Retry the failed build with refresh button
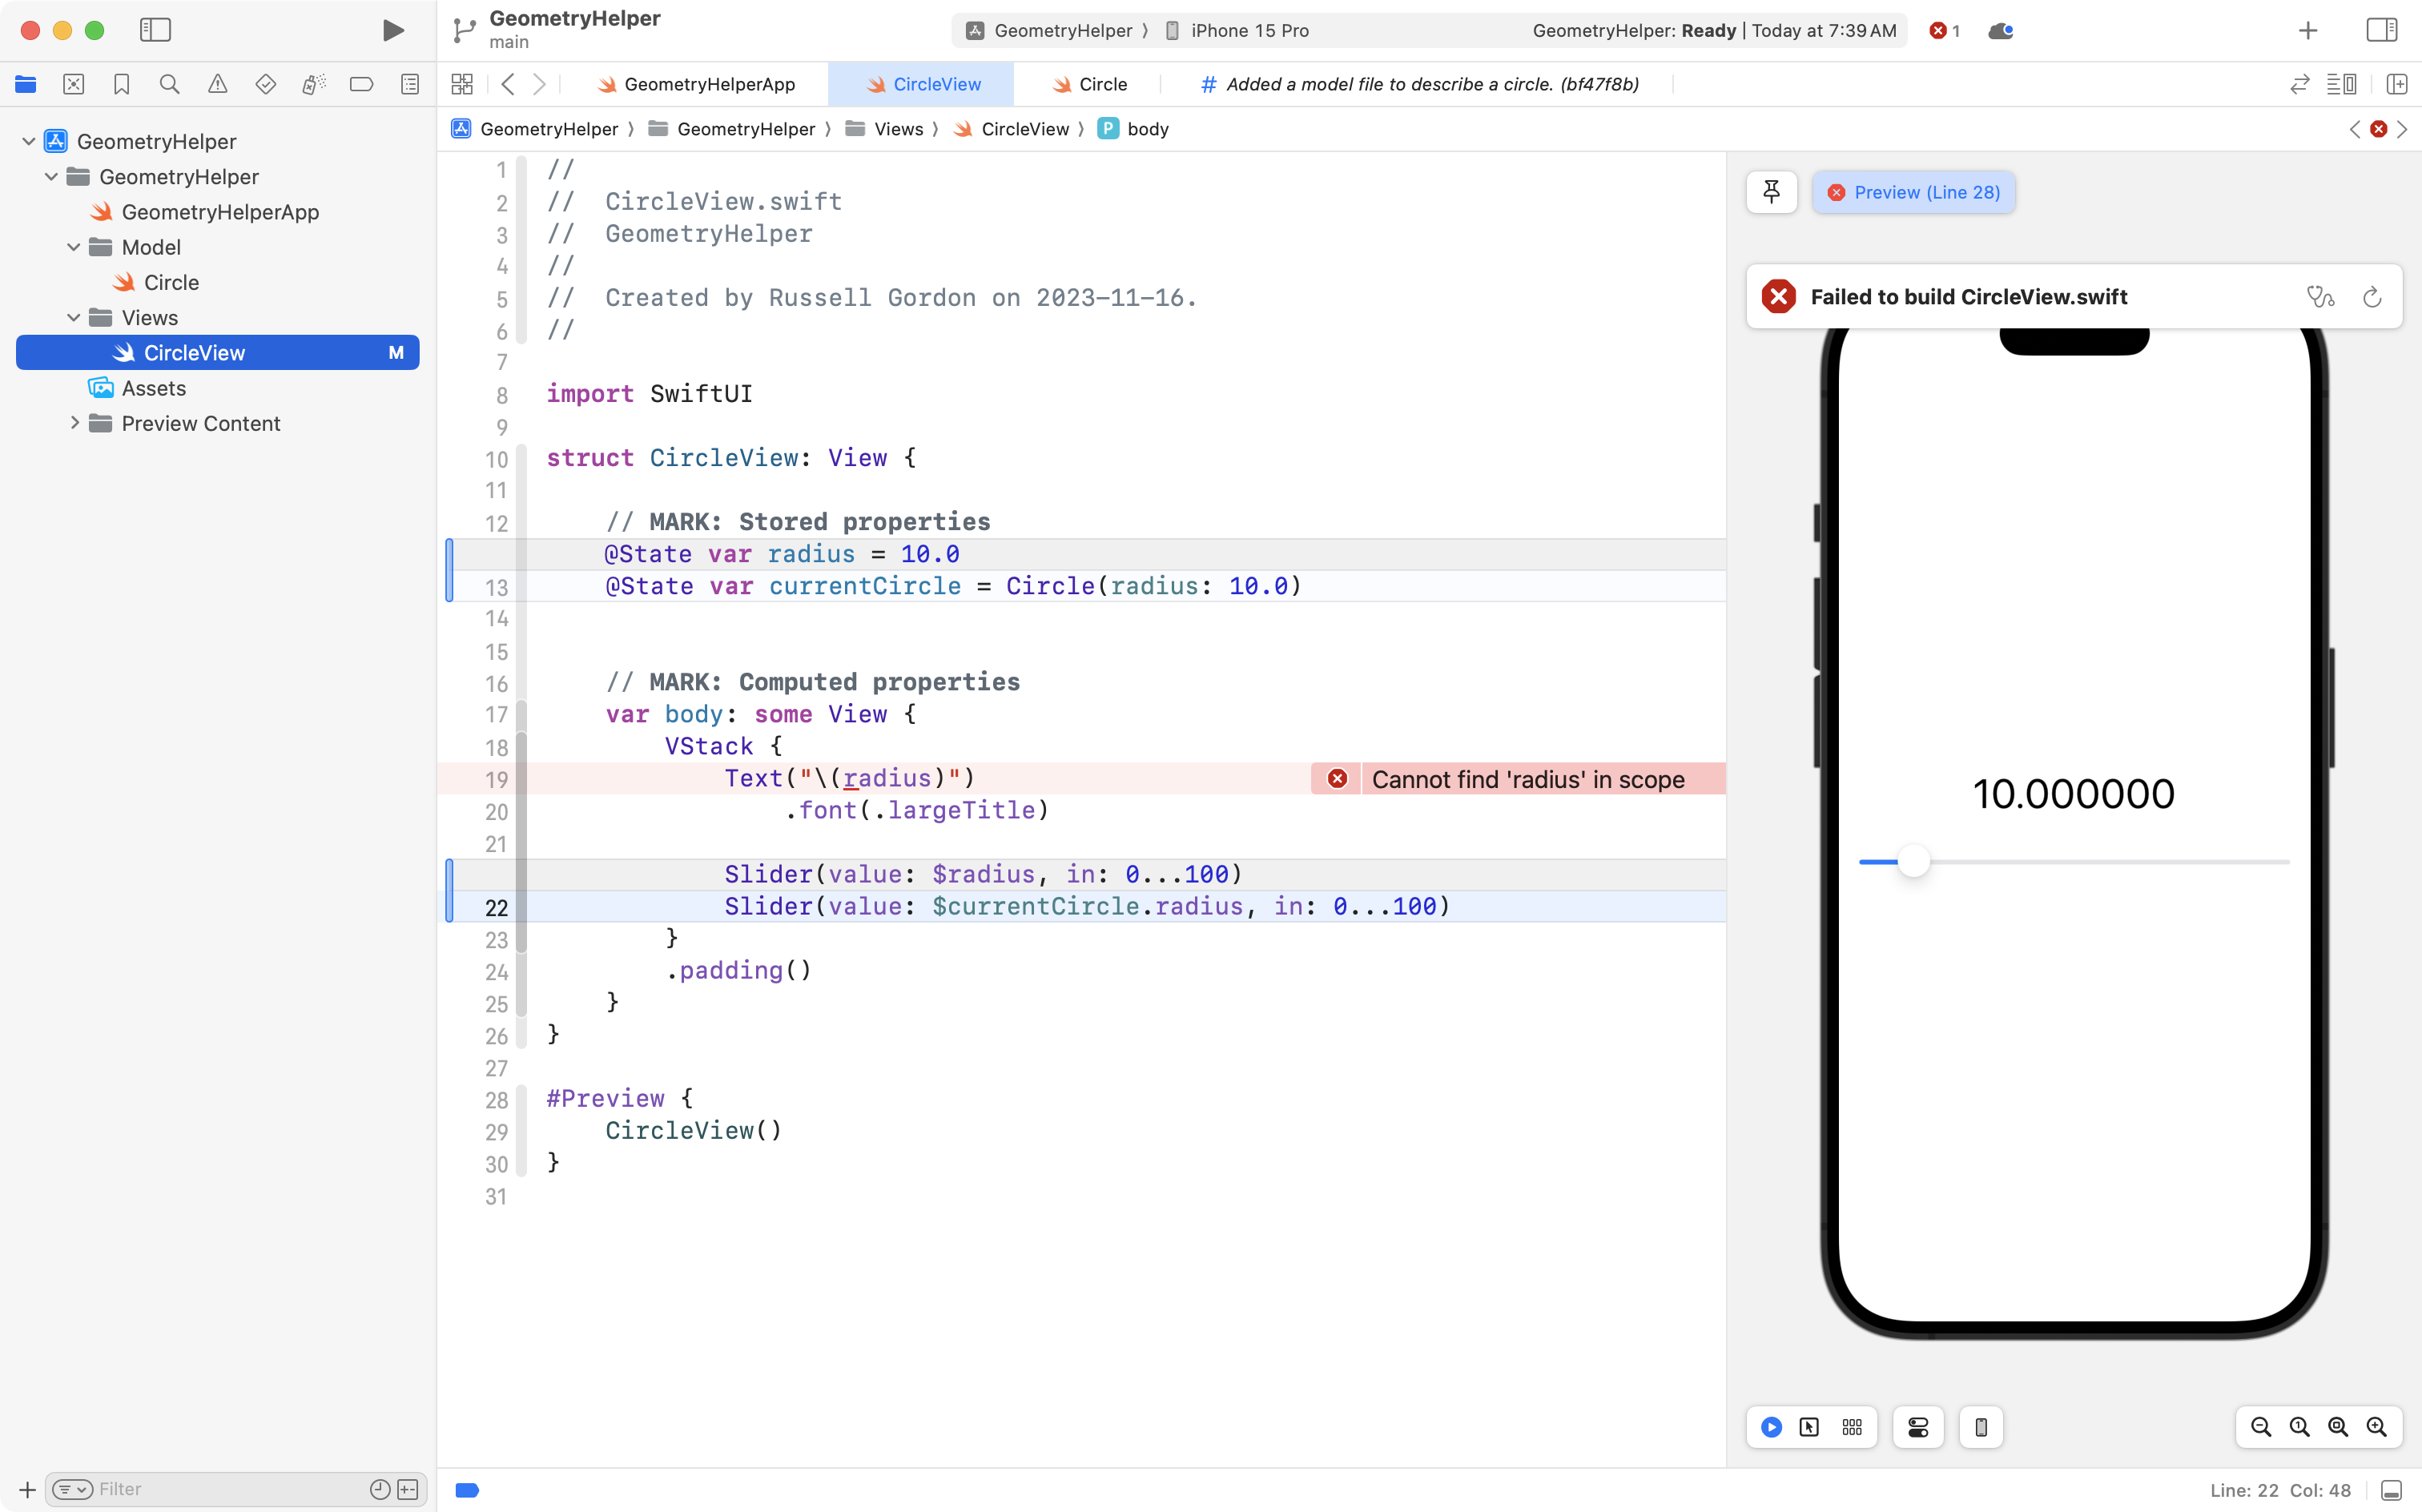 [2371, 296]
